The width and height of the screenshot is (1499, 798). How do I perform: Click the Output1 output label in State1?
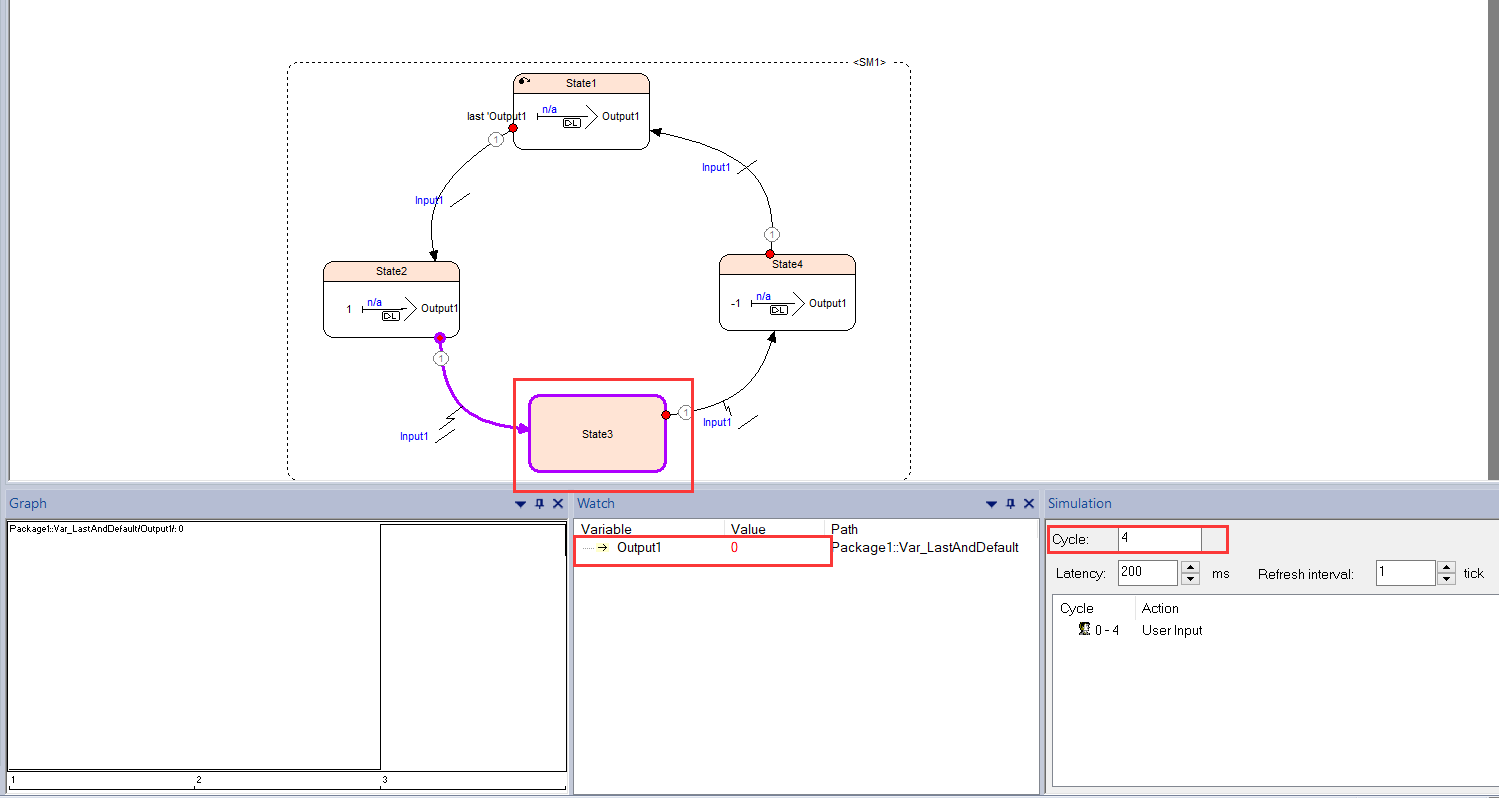pyautogui.click(x=620, y=116)
